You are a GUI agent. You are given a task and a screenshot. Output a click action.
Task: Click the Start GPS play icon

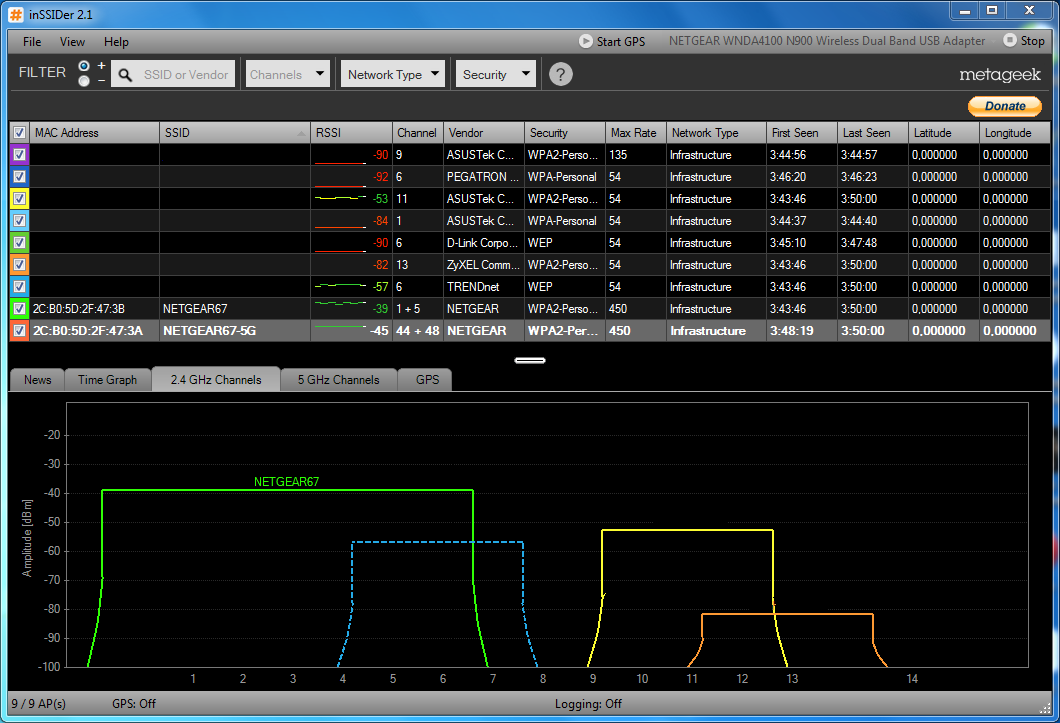coord(585,41)
